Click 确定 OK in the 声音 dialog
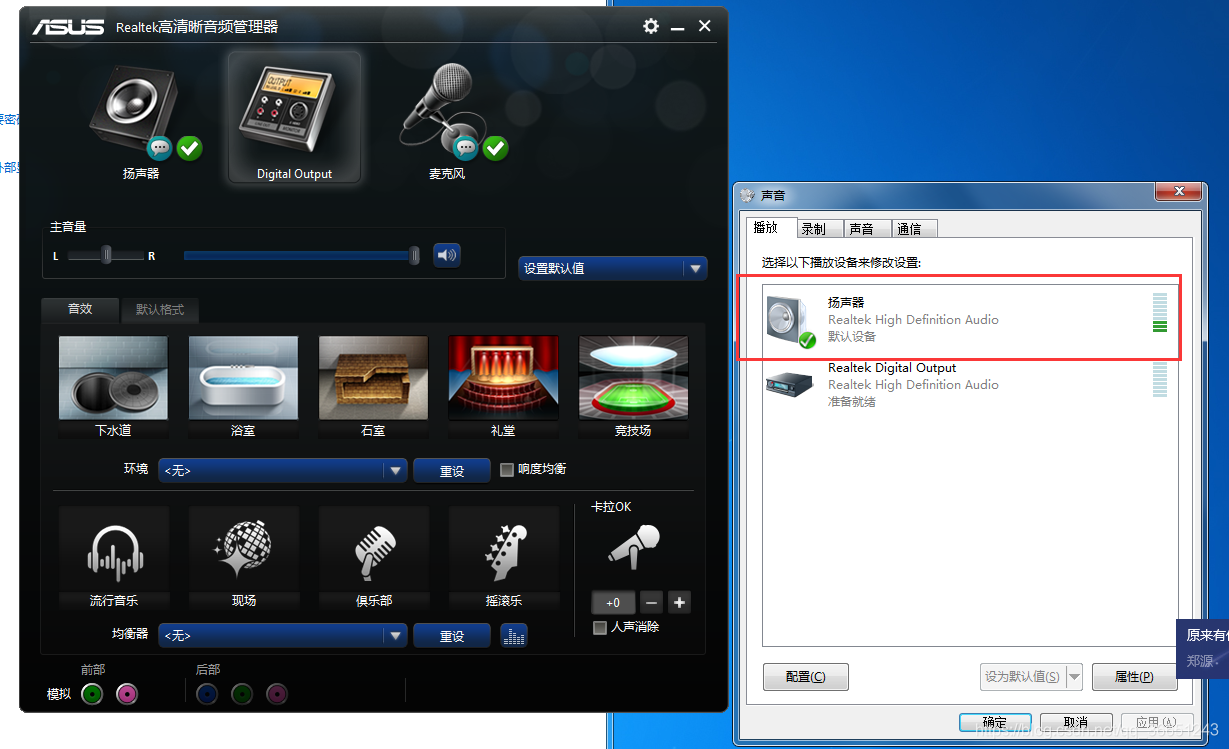Image resolution: width=1229 pixels, height=749 pixels. (995, 722)
